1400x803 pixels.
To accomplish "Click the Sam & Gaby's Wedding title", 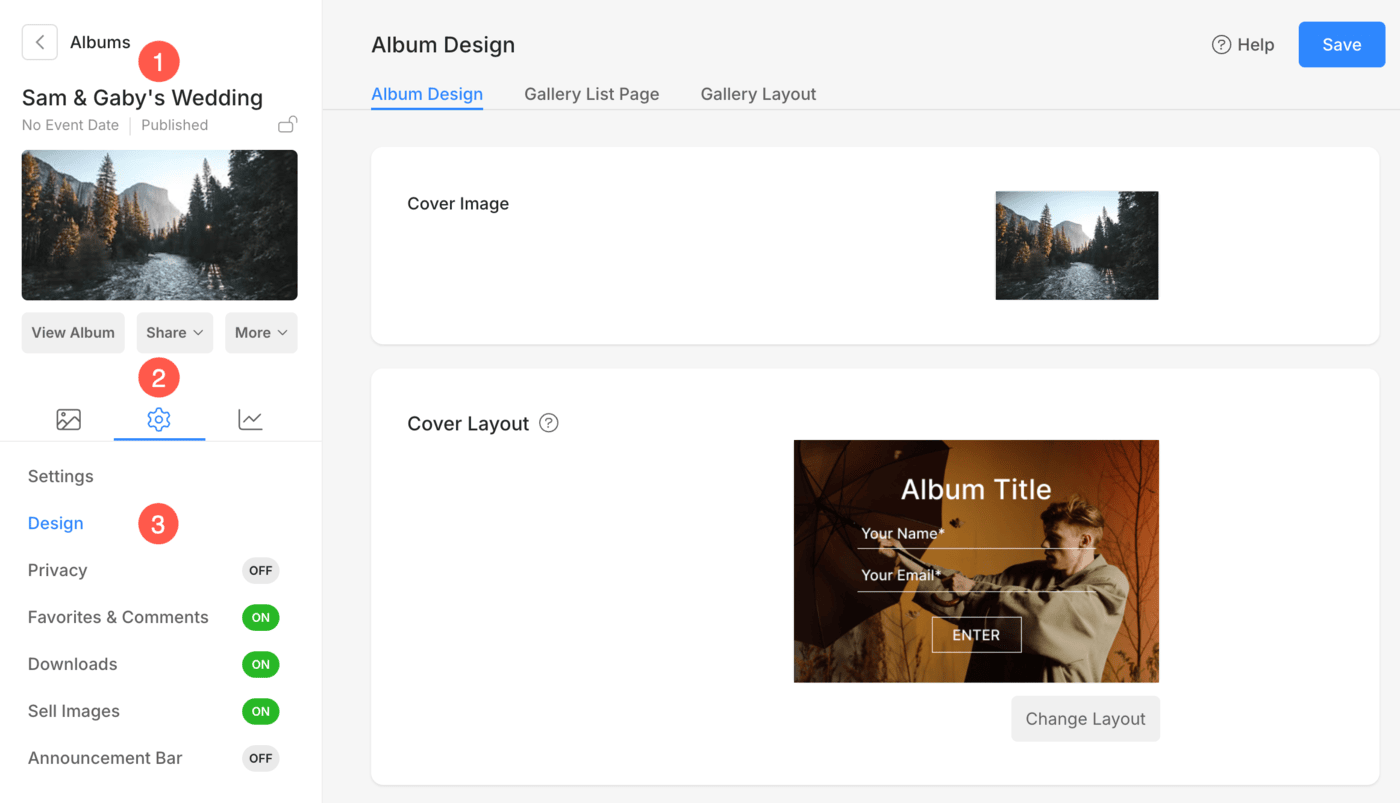I will [143, 98].
